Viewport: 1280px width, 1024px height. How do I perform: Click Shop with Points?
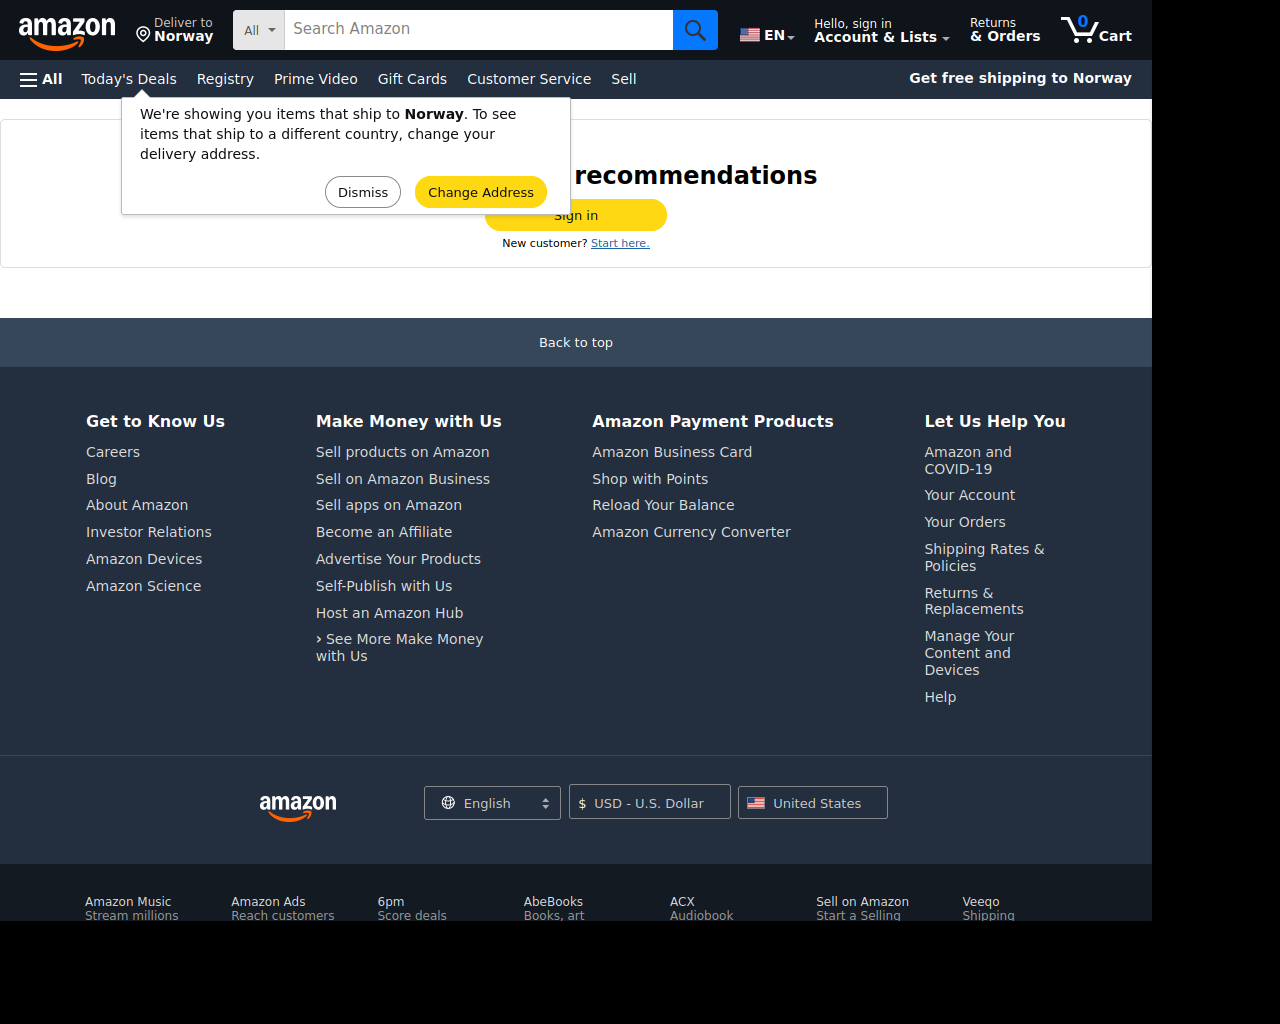(x=650, y=479)
